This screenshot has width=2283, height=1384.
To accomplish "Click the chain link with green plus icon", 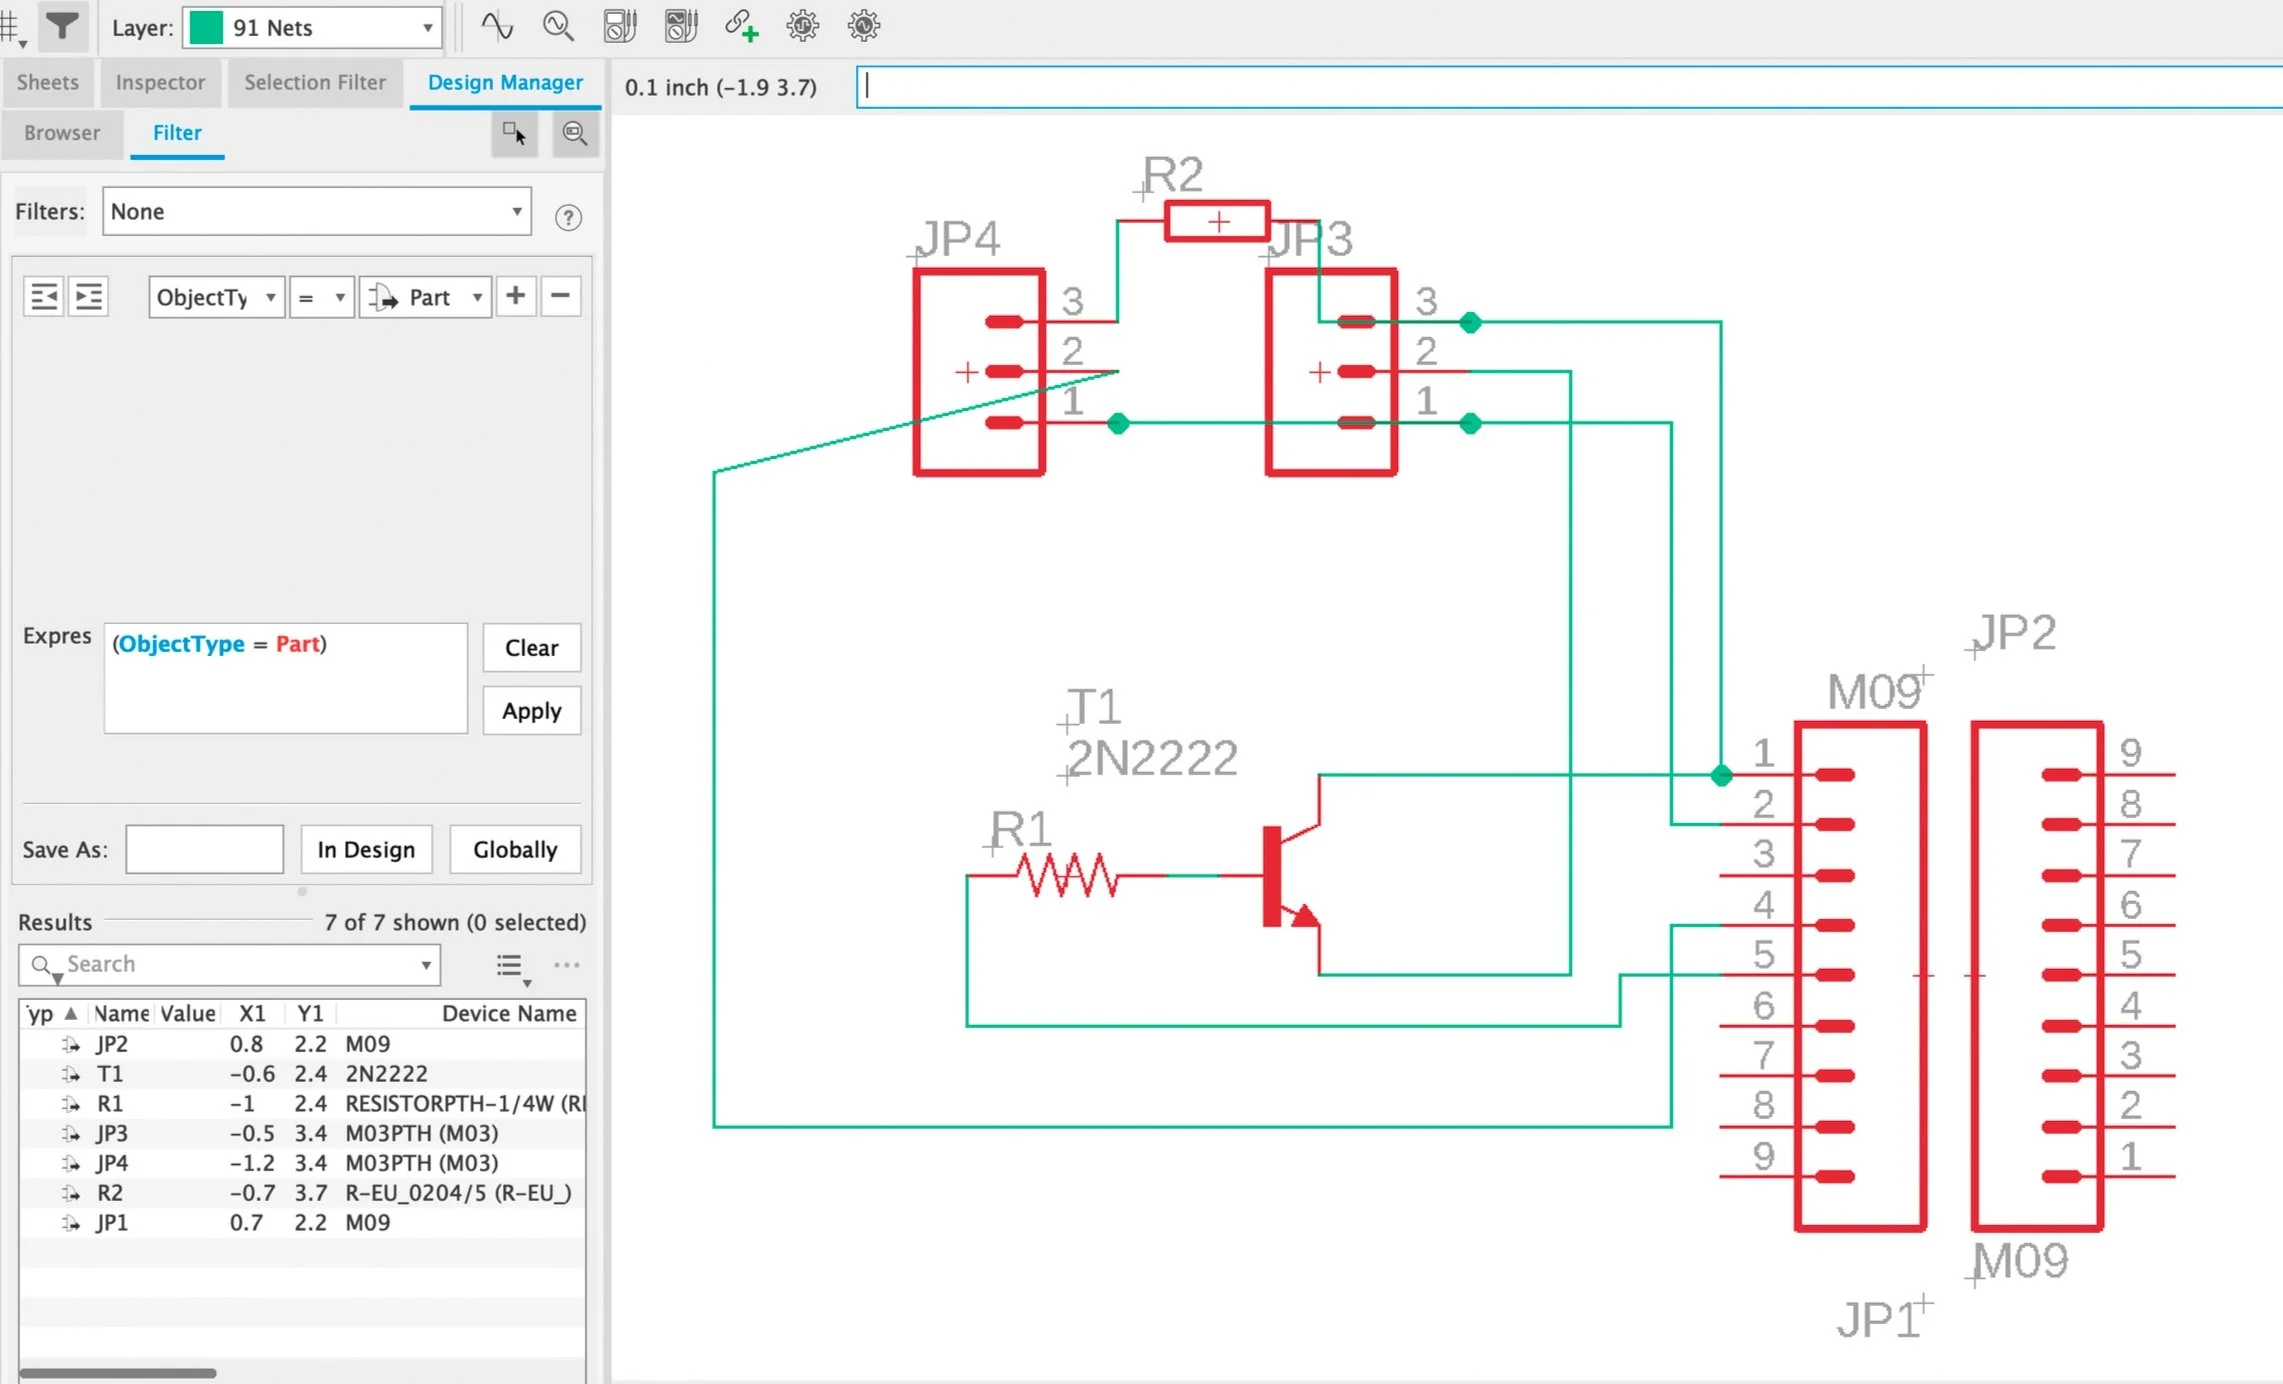I will click(741, 26).
